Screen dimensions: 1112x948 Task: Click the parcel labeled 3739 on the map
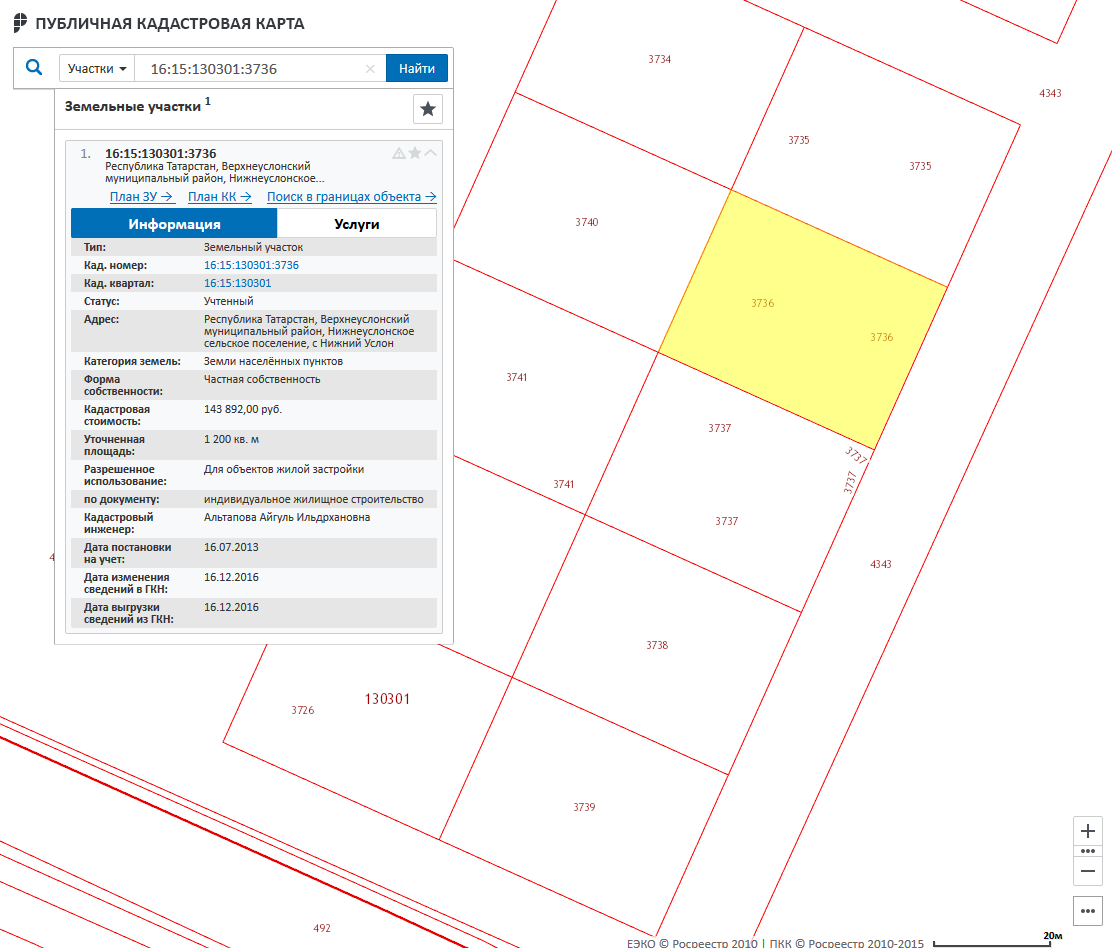584,807
